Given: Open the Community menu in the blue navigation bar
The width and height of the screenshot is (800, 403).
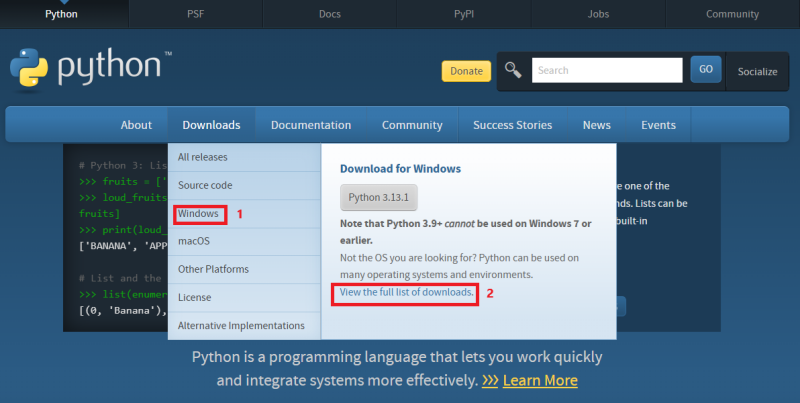Looking at the screenshot, I should tap(412, 125).
